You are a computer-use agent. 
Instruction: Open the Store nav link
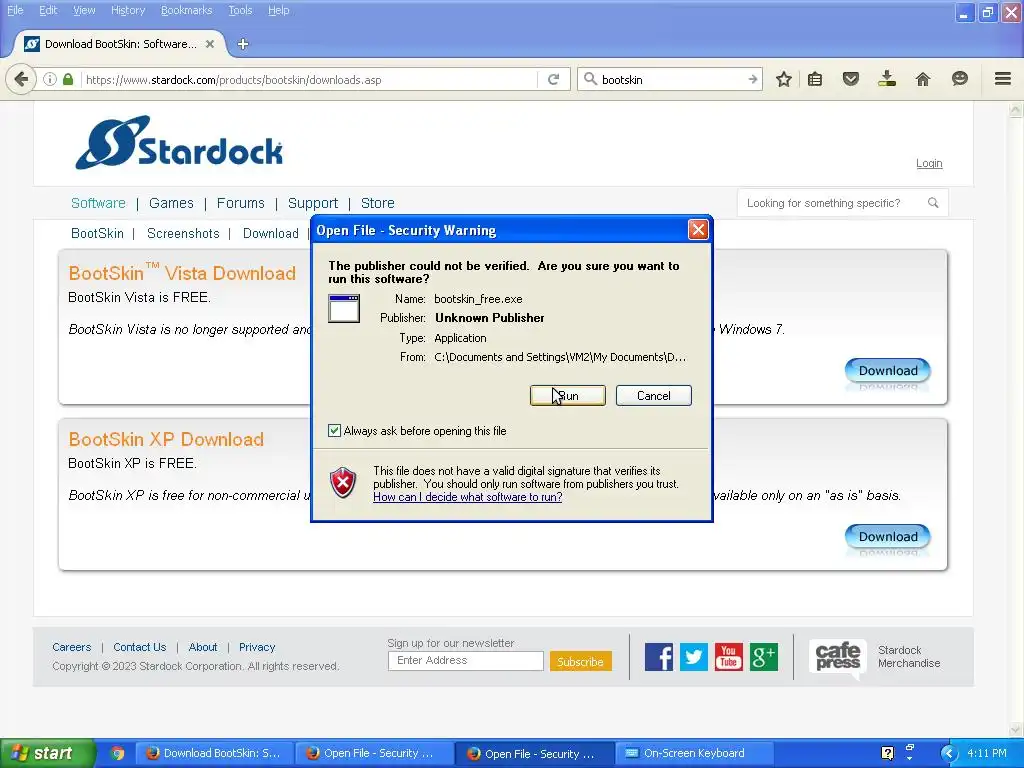(377, 203)
